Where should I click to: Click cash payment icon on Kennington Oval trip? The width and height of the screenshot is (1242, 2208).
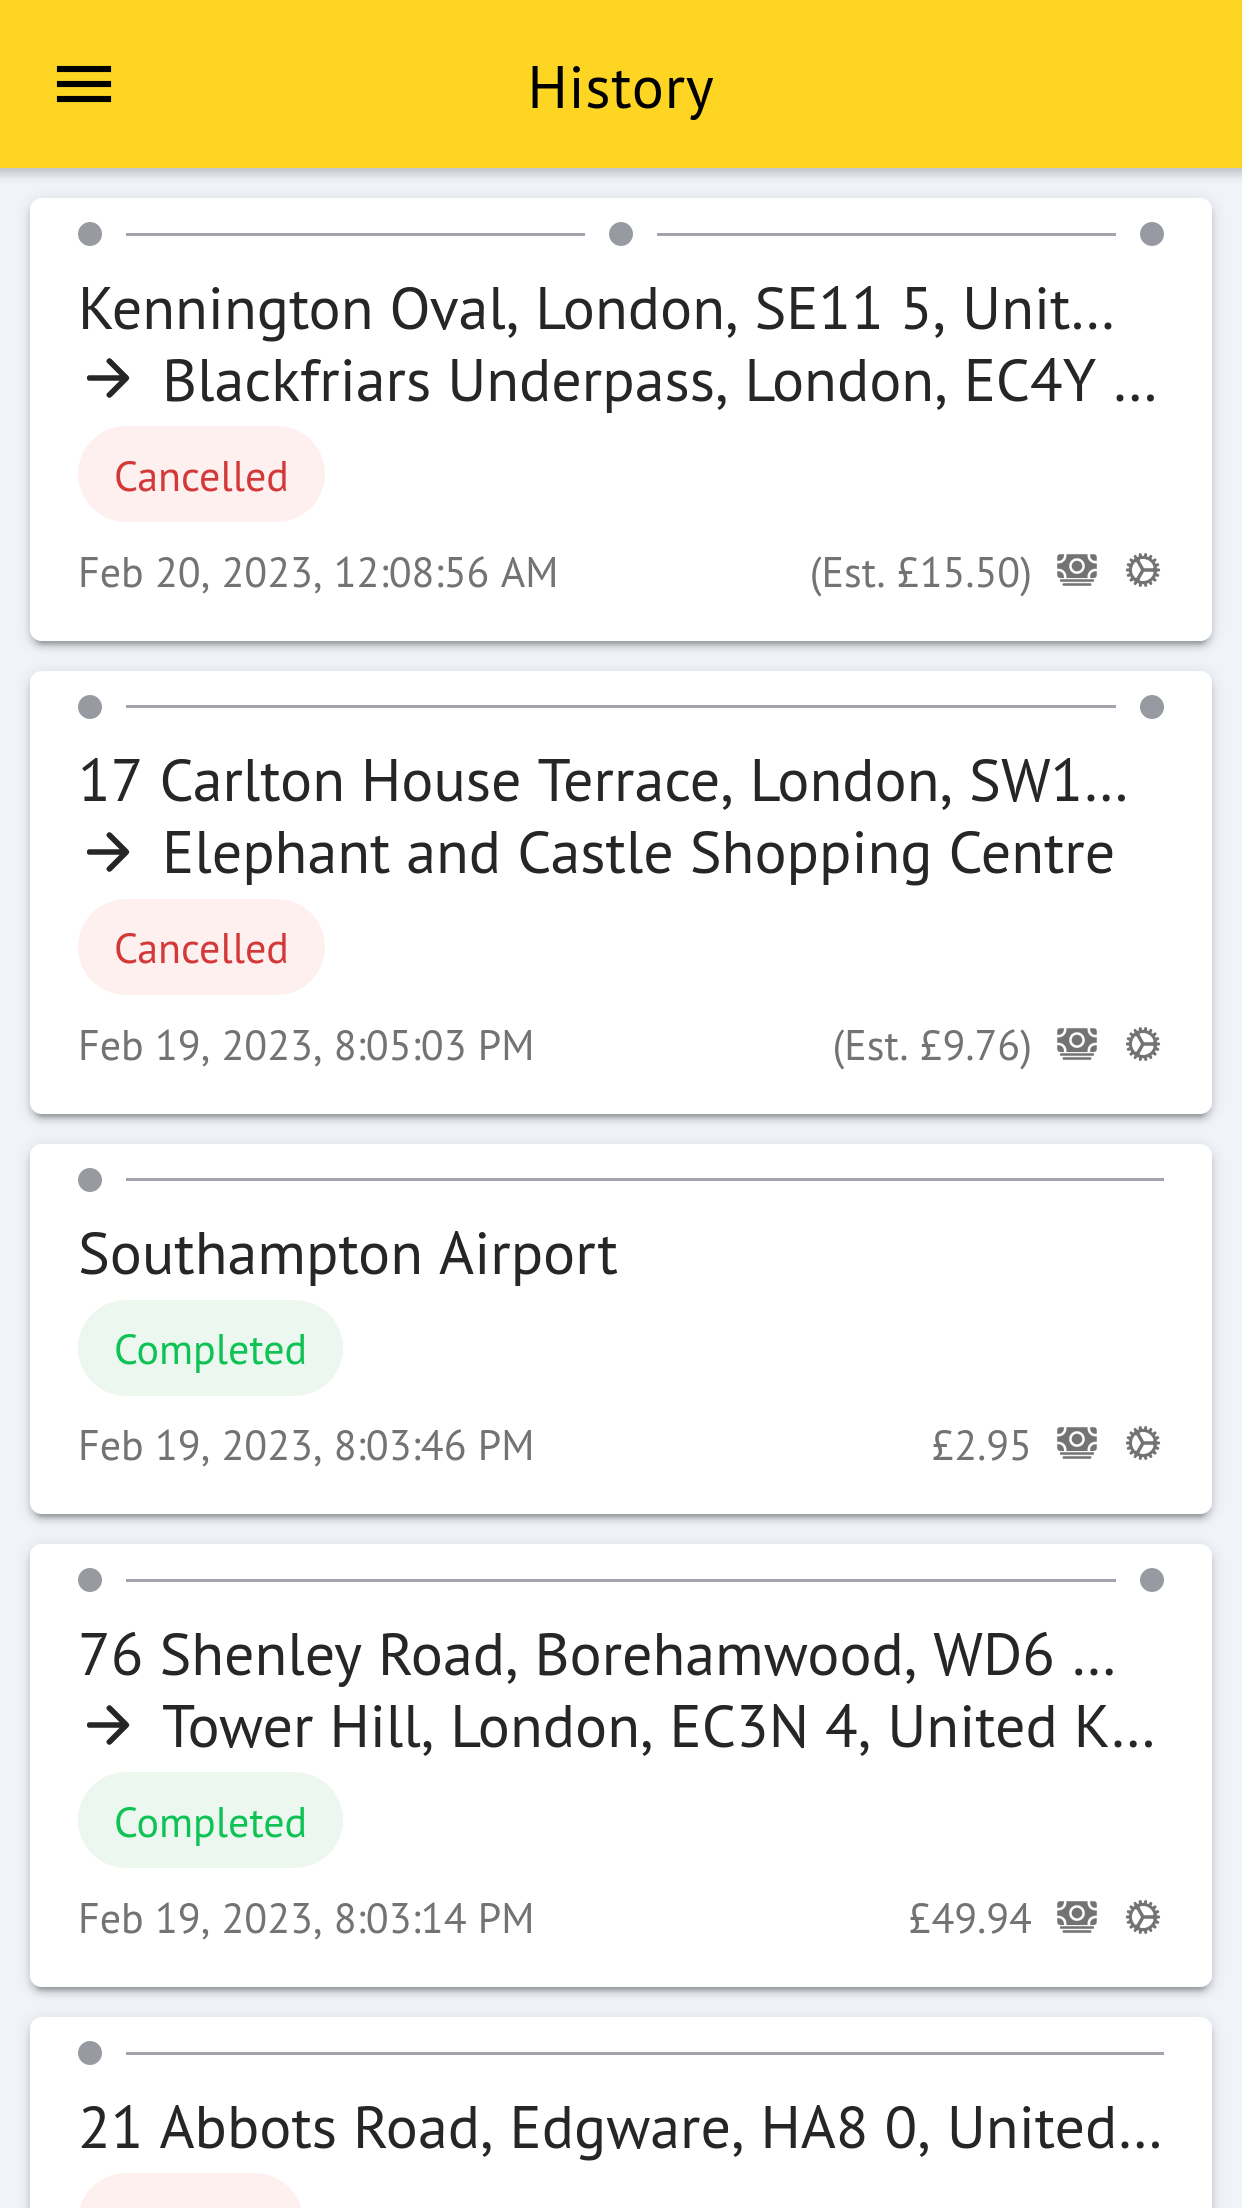point(1077,571)
